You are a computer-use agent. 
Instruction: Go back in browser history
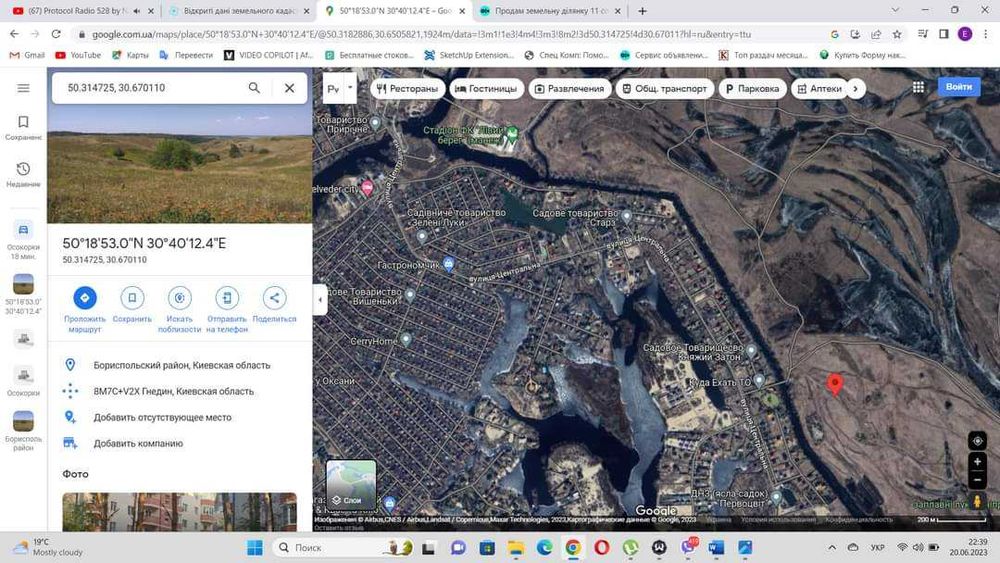[x=14, y=34]
